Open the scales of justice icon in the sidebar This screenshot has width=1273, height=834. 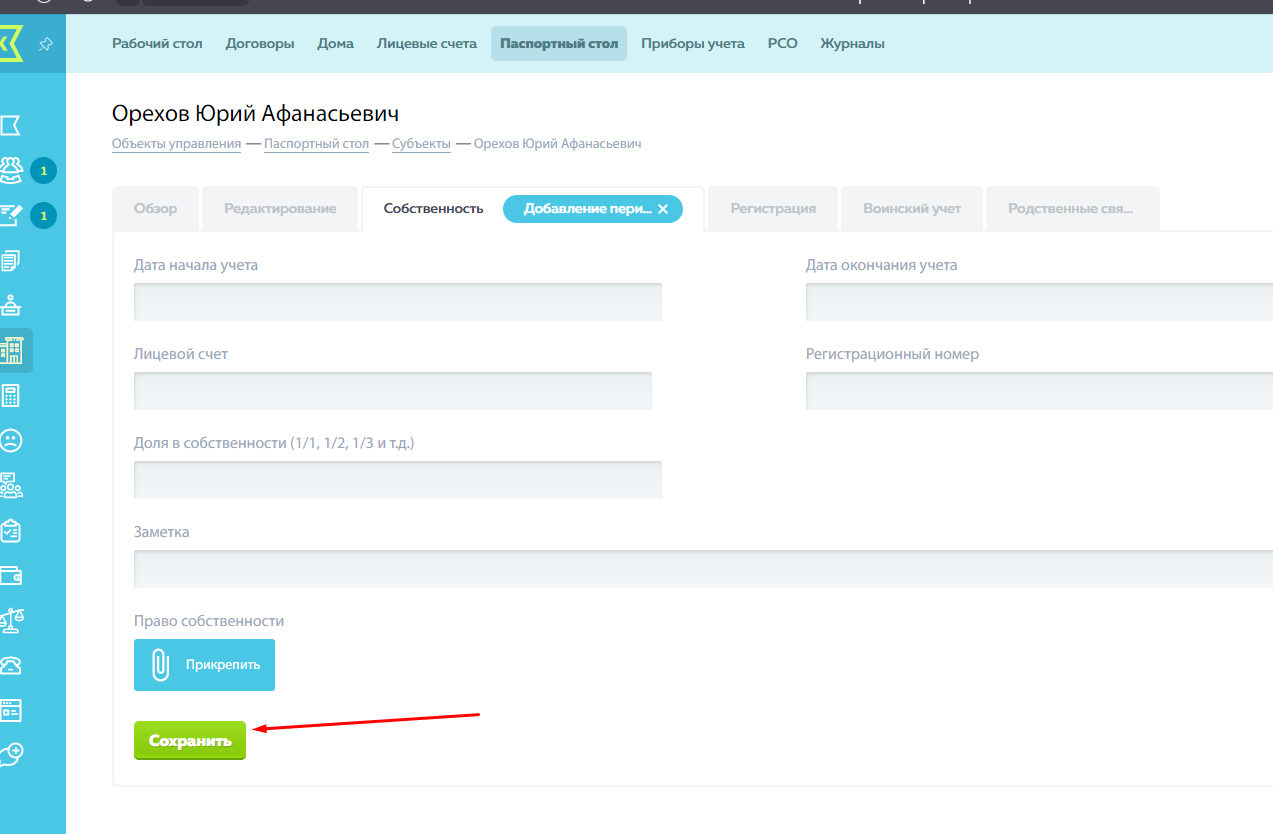[11, 620]
